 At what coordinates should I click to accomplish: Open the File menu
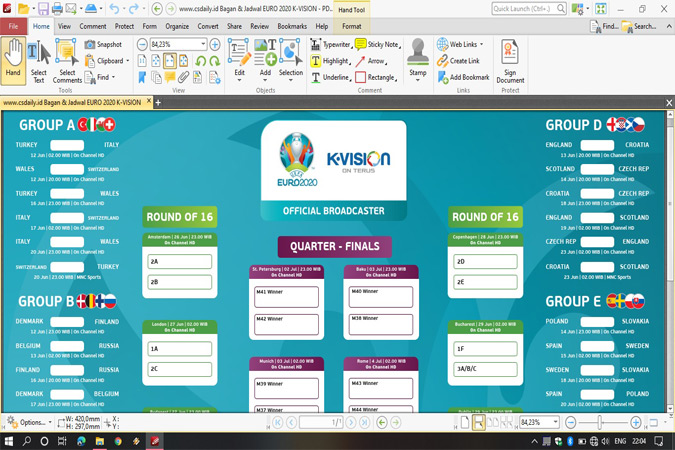coord(13,26)
